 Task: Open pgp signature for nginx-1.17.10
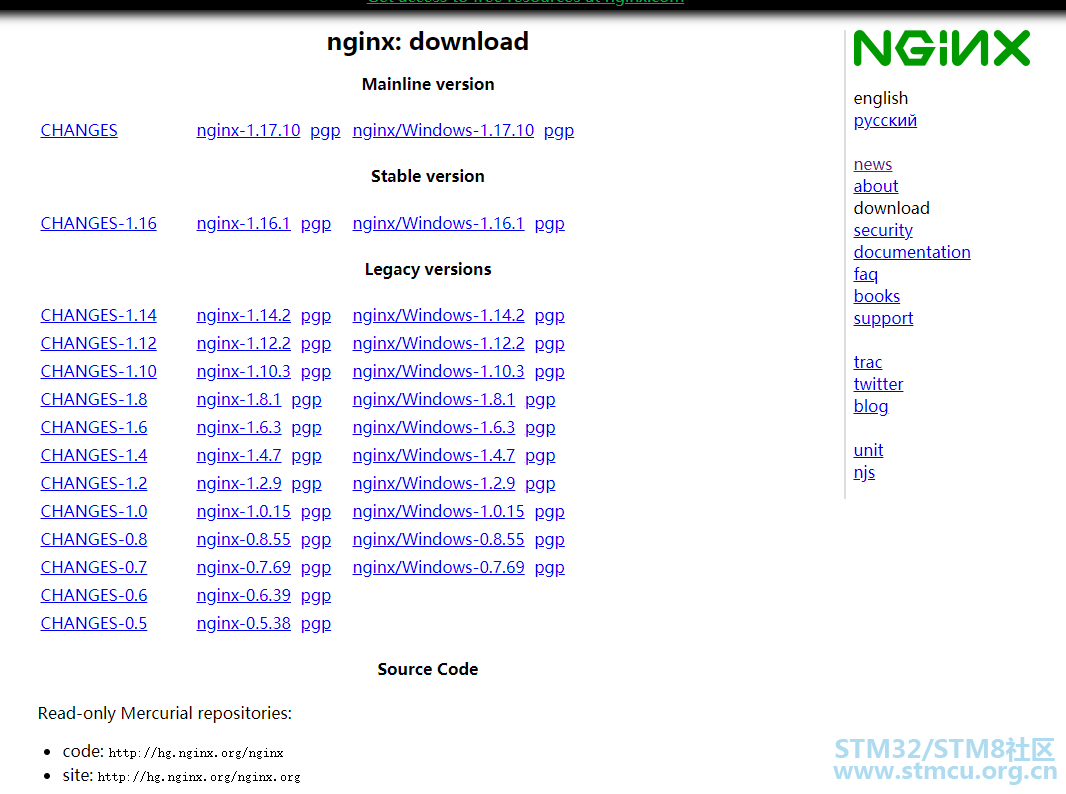[325, 131]
